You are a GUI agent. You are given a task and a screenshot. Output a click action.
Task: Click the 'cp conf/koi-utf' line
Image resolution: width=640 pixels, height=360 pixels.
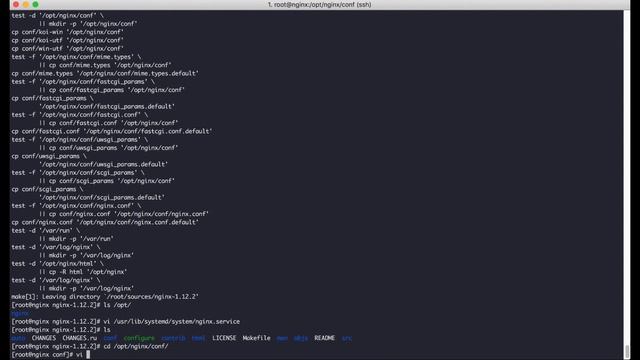(x=67, y=40)
